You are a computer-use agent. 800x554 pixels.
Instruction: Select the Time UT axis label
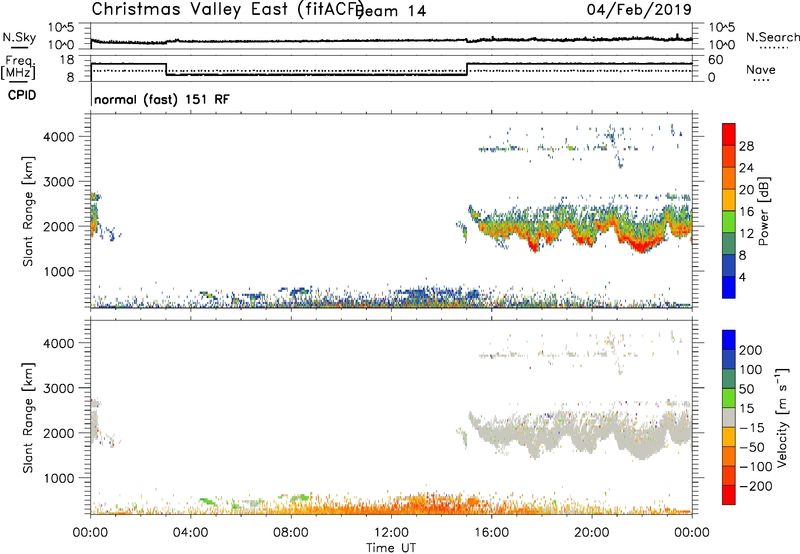tap(391, 548)
